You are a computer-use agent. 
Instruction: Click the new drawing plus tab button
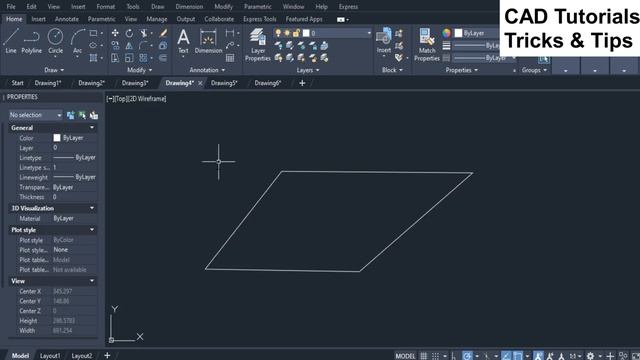pos(302,83)
